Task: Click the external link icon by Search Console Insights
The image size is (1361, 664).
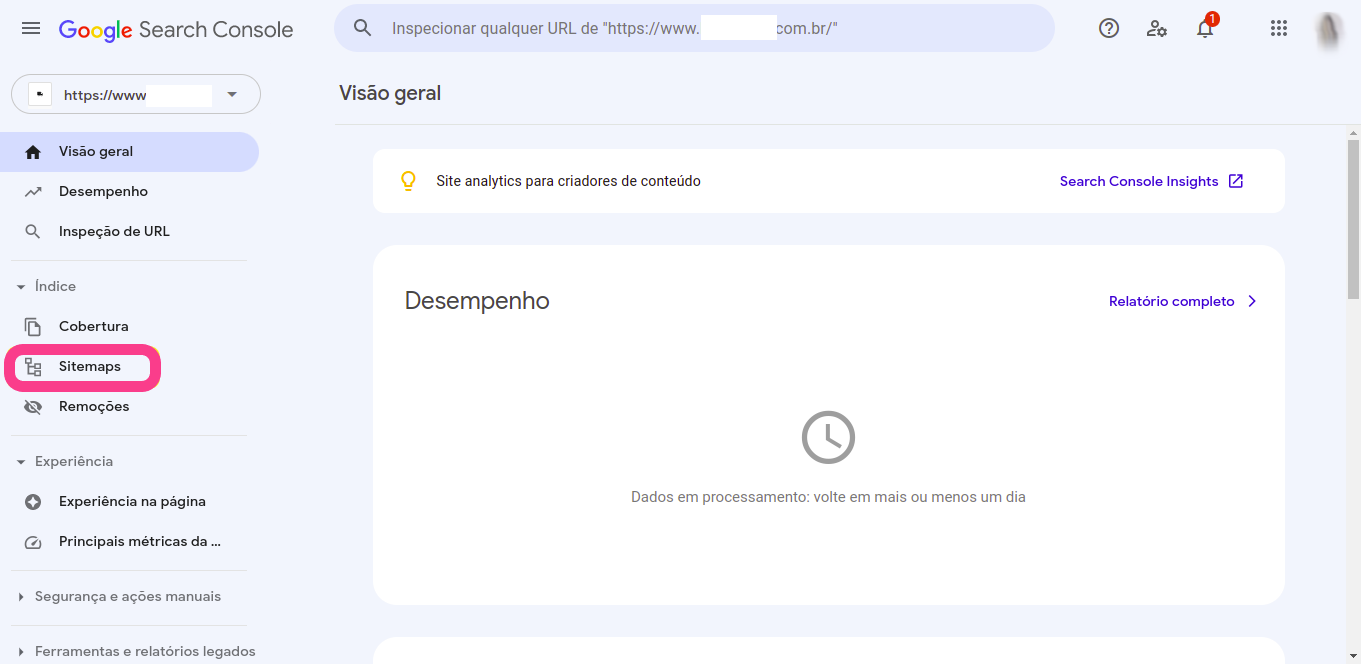Action: tap(1236, 181)
